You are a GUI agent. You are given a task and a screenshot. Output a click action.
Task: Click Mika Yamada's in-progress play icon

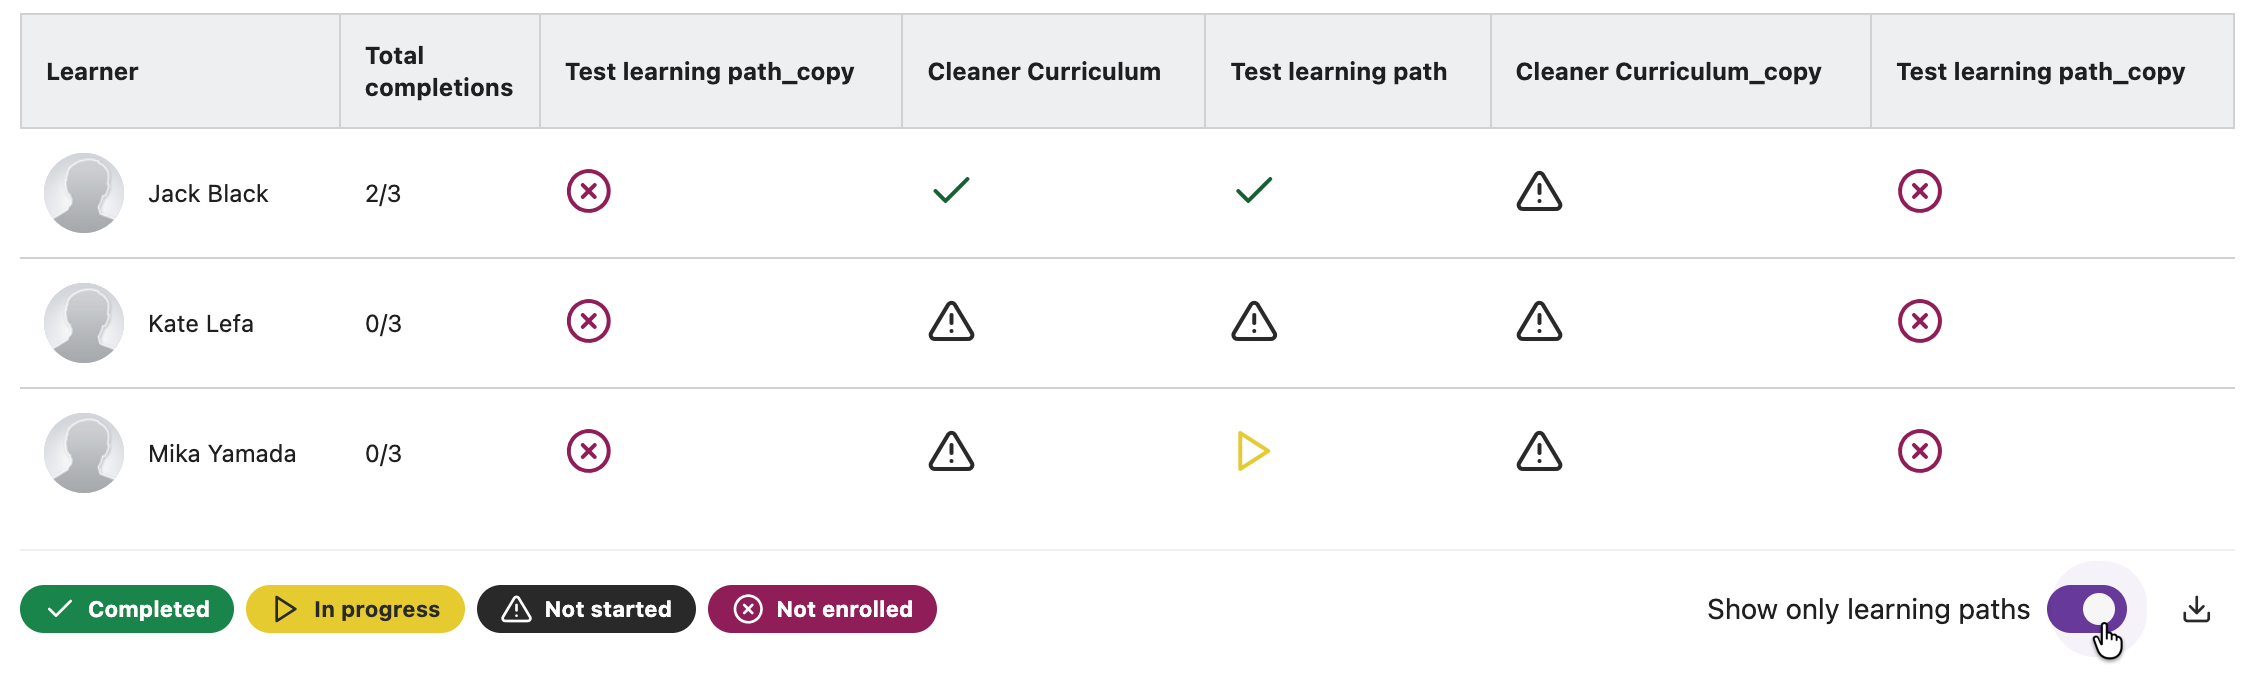(x=1252, y=451)
